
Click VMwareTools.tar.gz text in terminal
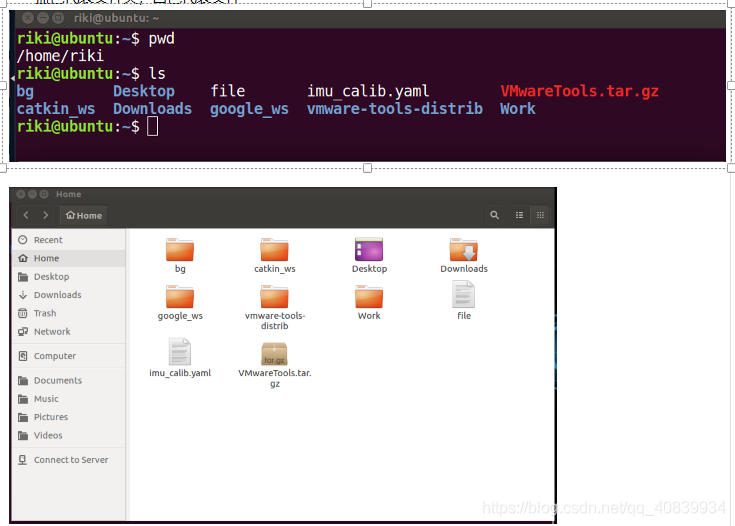pyautogui.click(x=579, y=91)
